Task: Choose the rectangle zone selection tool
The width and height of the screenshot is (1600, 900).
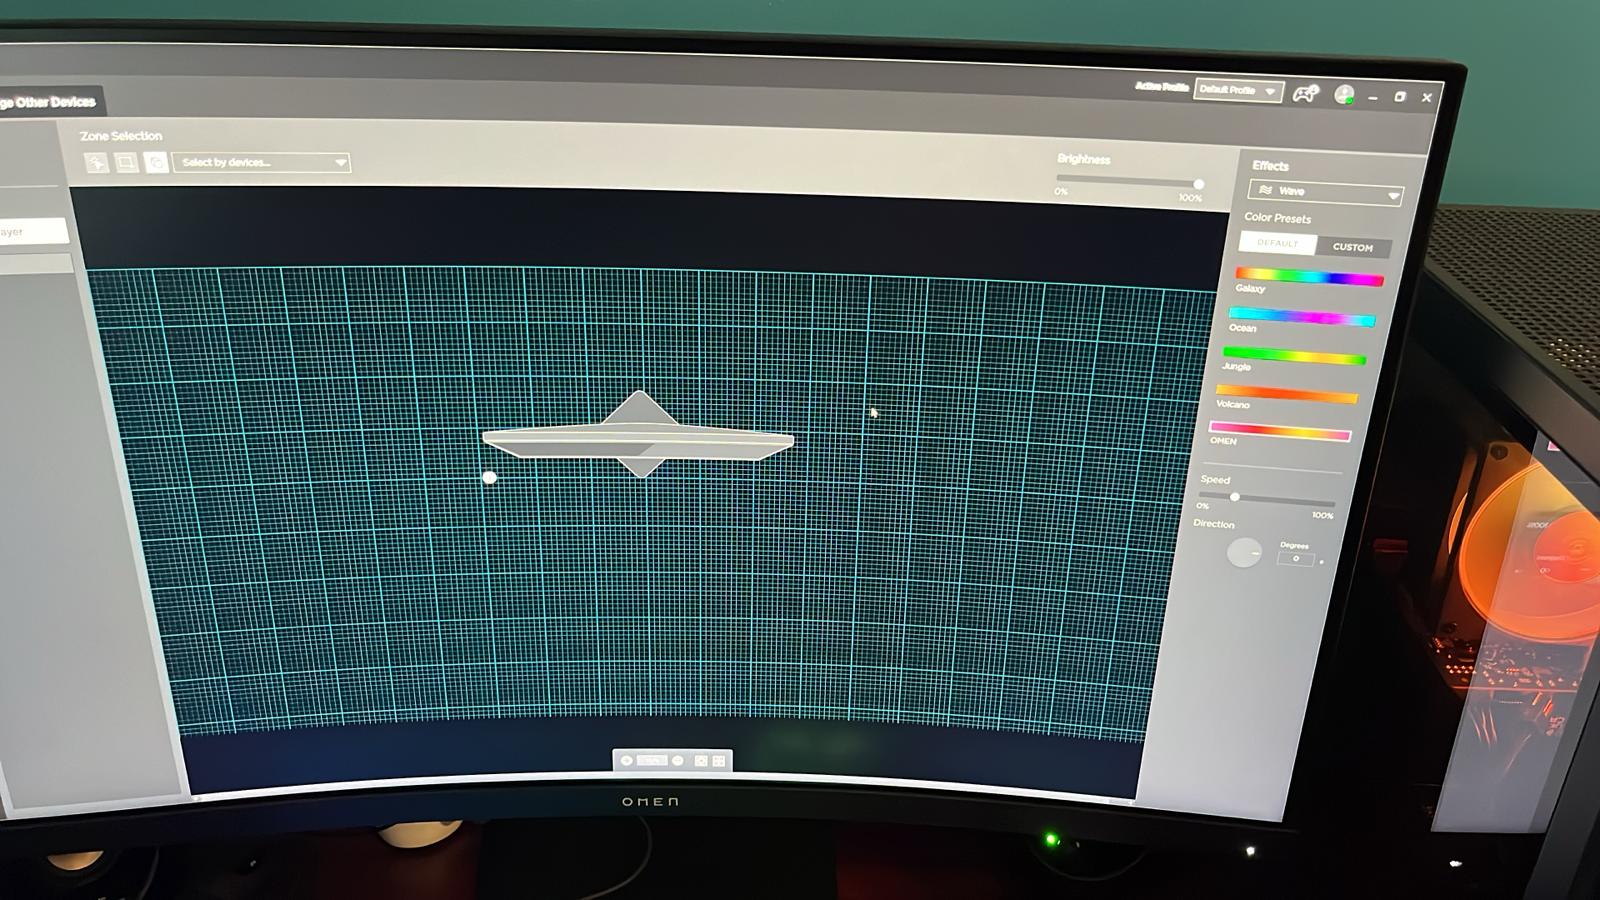Action: [126, 161]
